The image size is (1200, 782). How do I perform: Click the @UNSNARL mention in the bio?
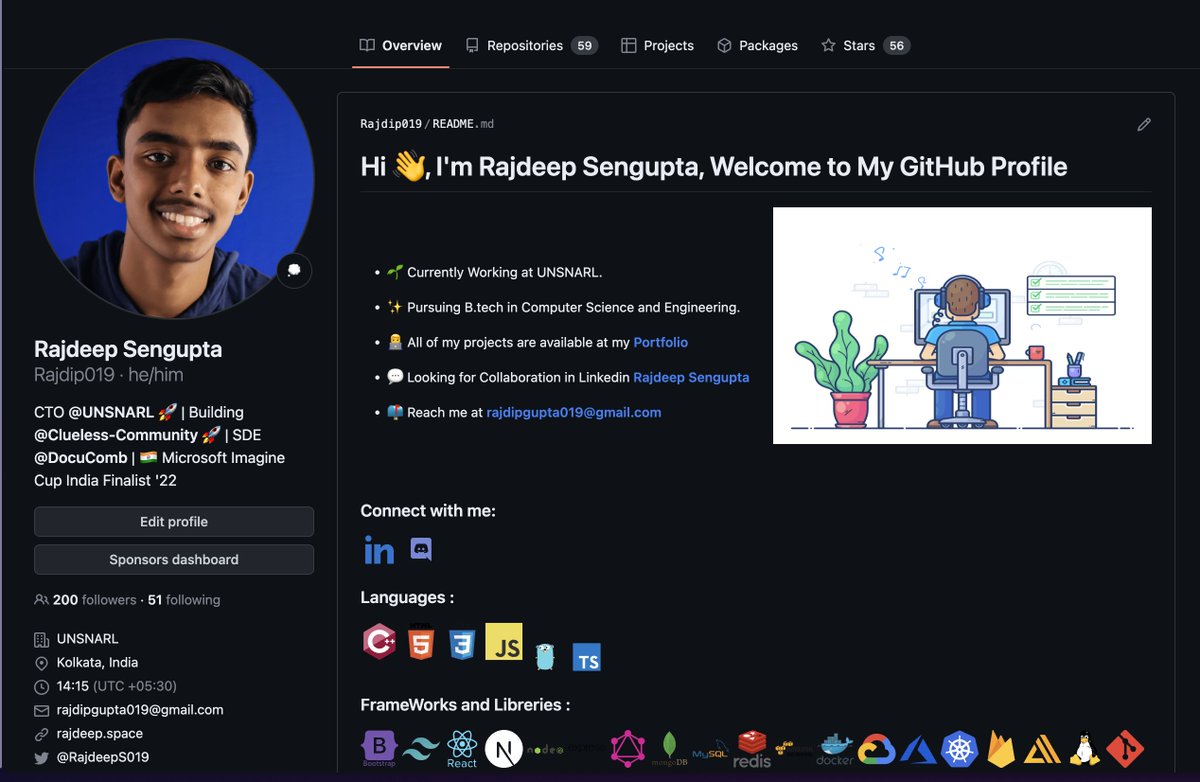coord(111,412)
